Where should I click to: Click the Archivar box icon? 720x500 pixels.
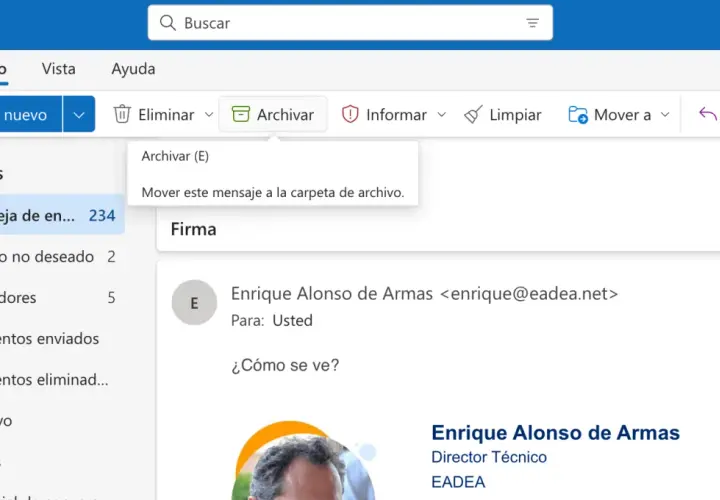(x=241, y=114)
